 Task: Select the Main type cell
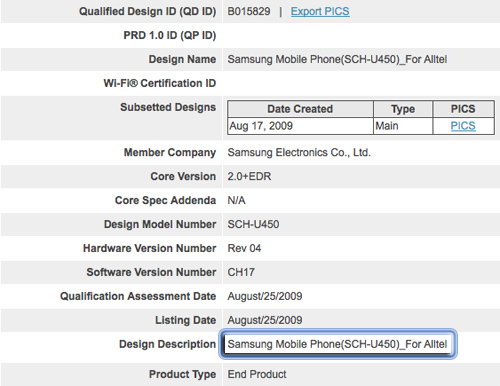(x=403, y=126)
